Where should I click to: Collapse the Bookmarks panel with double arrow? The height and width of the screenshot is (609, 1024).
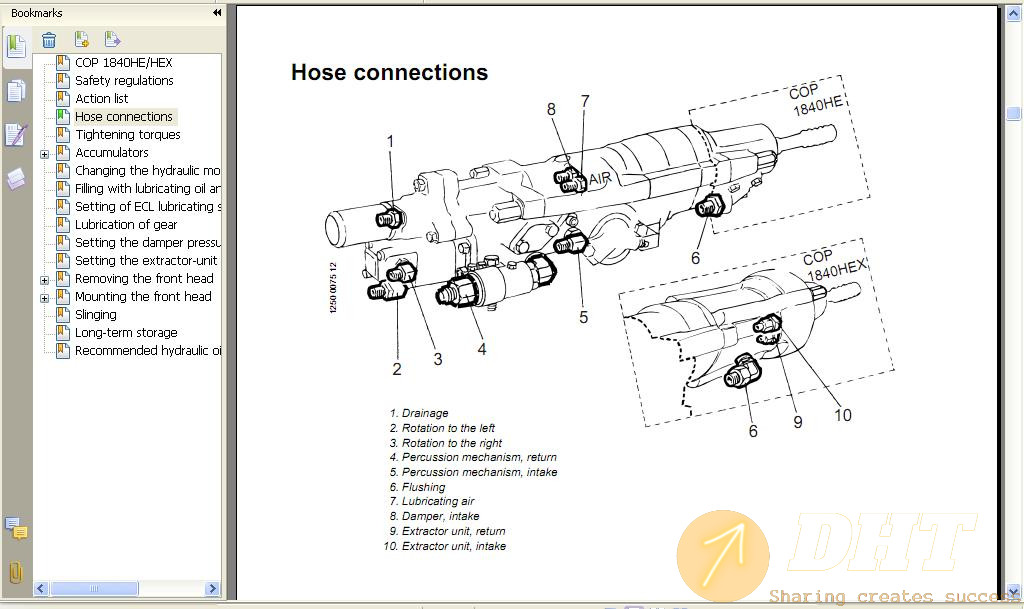pyautogui.click(x=217, y=12)
